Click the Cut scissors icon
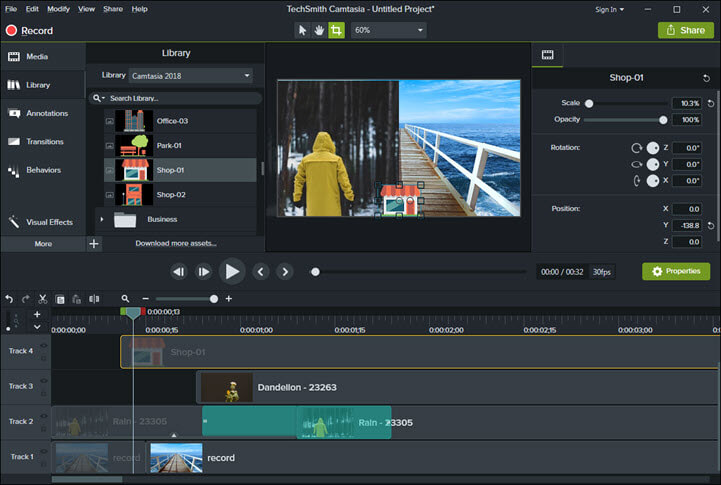The height and width of the screenshot is (485, 721). click(x=43, y=298)
